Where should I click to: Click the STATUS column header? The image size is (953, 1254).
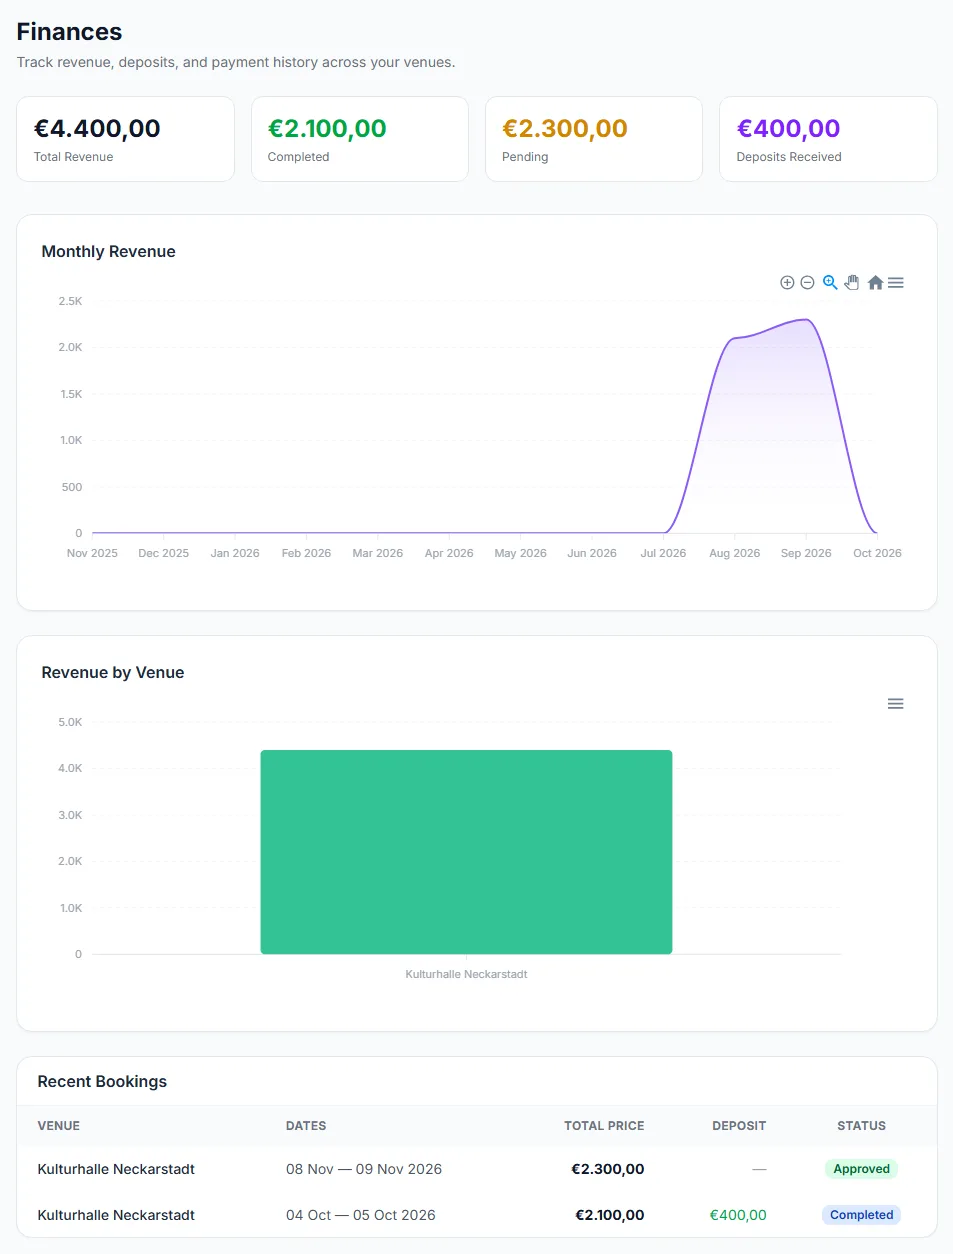861,1126
